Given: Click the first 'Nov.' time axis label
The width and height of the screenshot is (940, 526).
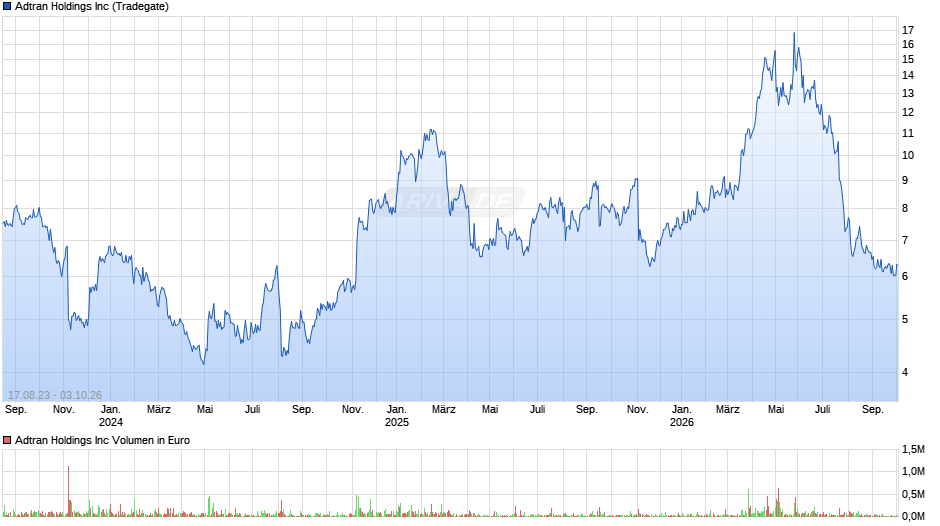Looking at the screenshot, I should pos(64,410).
